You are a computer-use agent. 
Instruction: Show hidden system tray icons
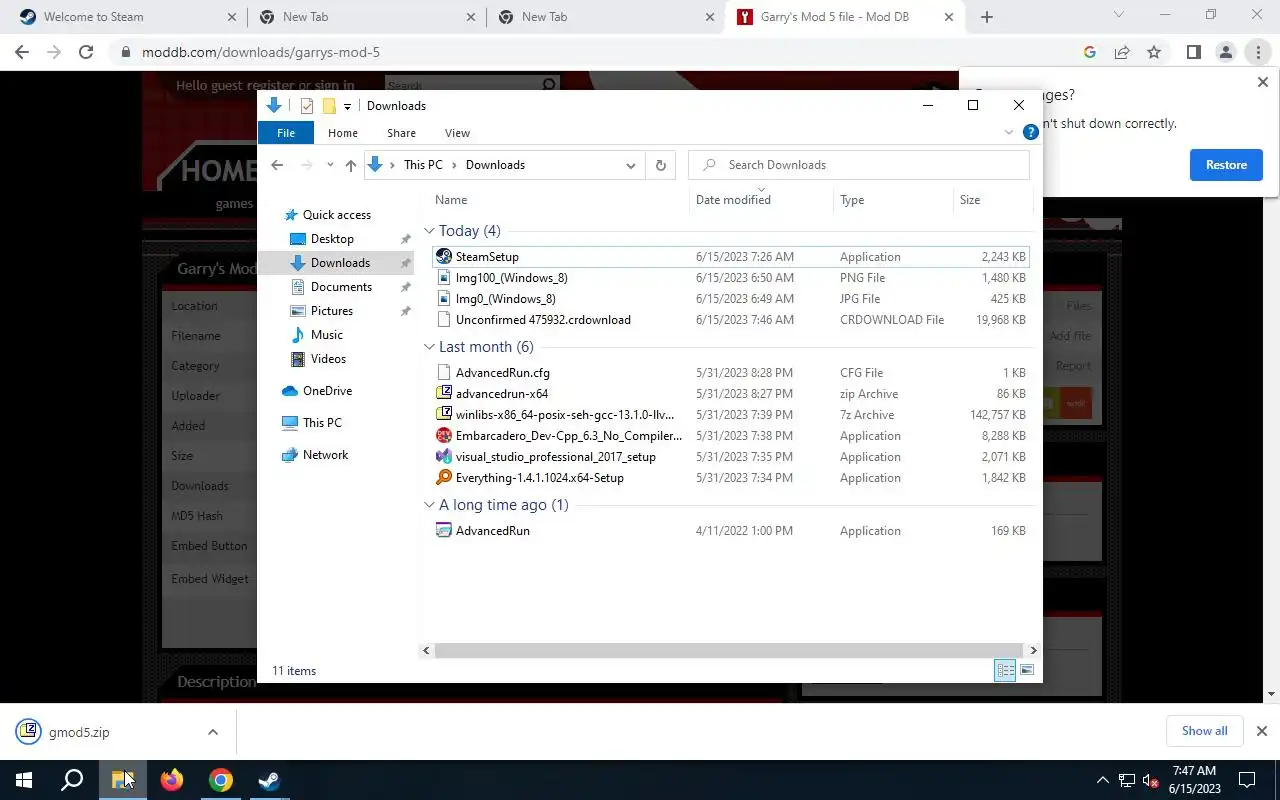tap(1102, 780)
